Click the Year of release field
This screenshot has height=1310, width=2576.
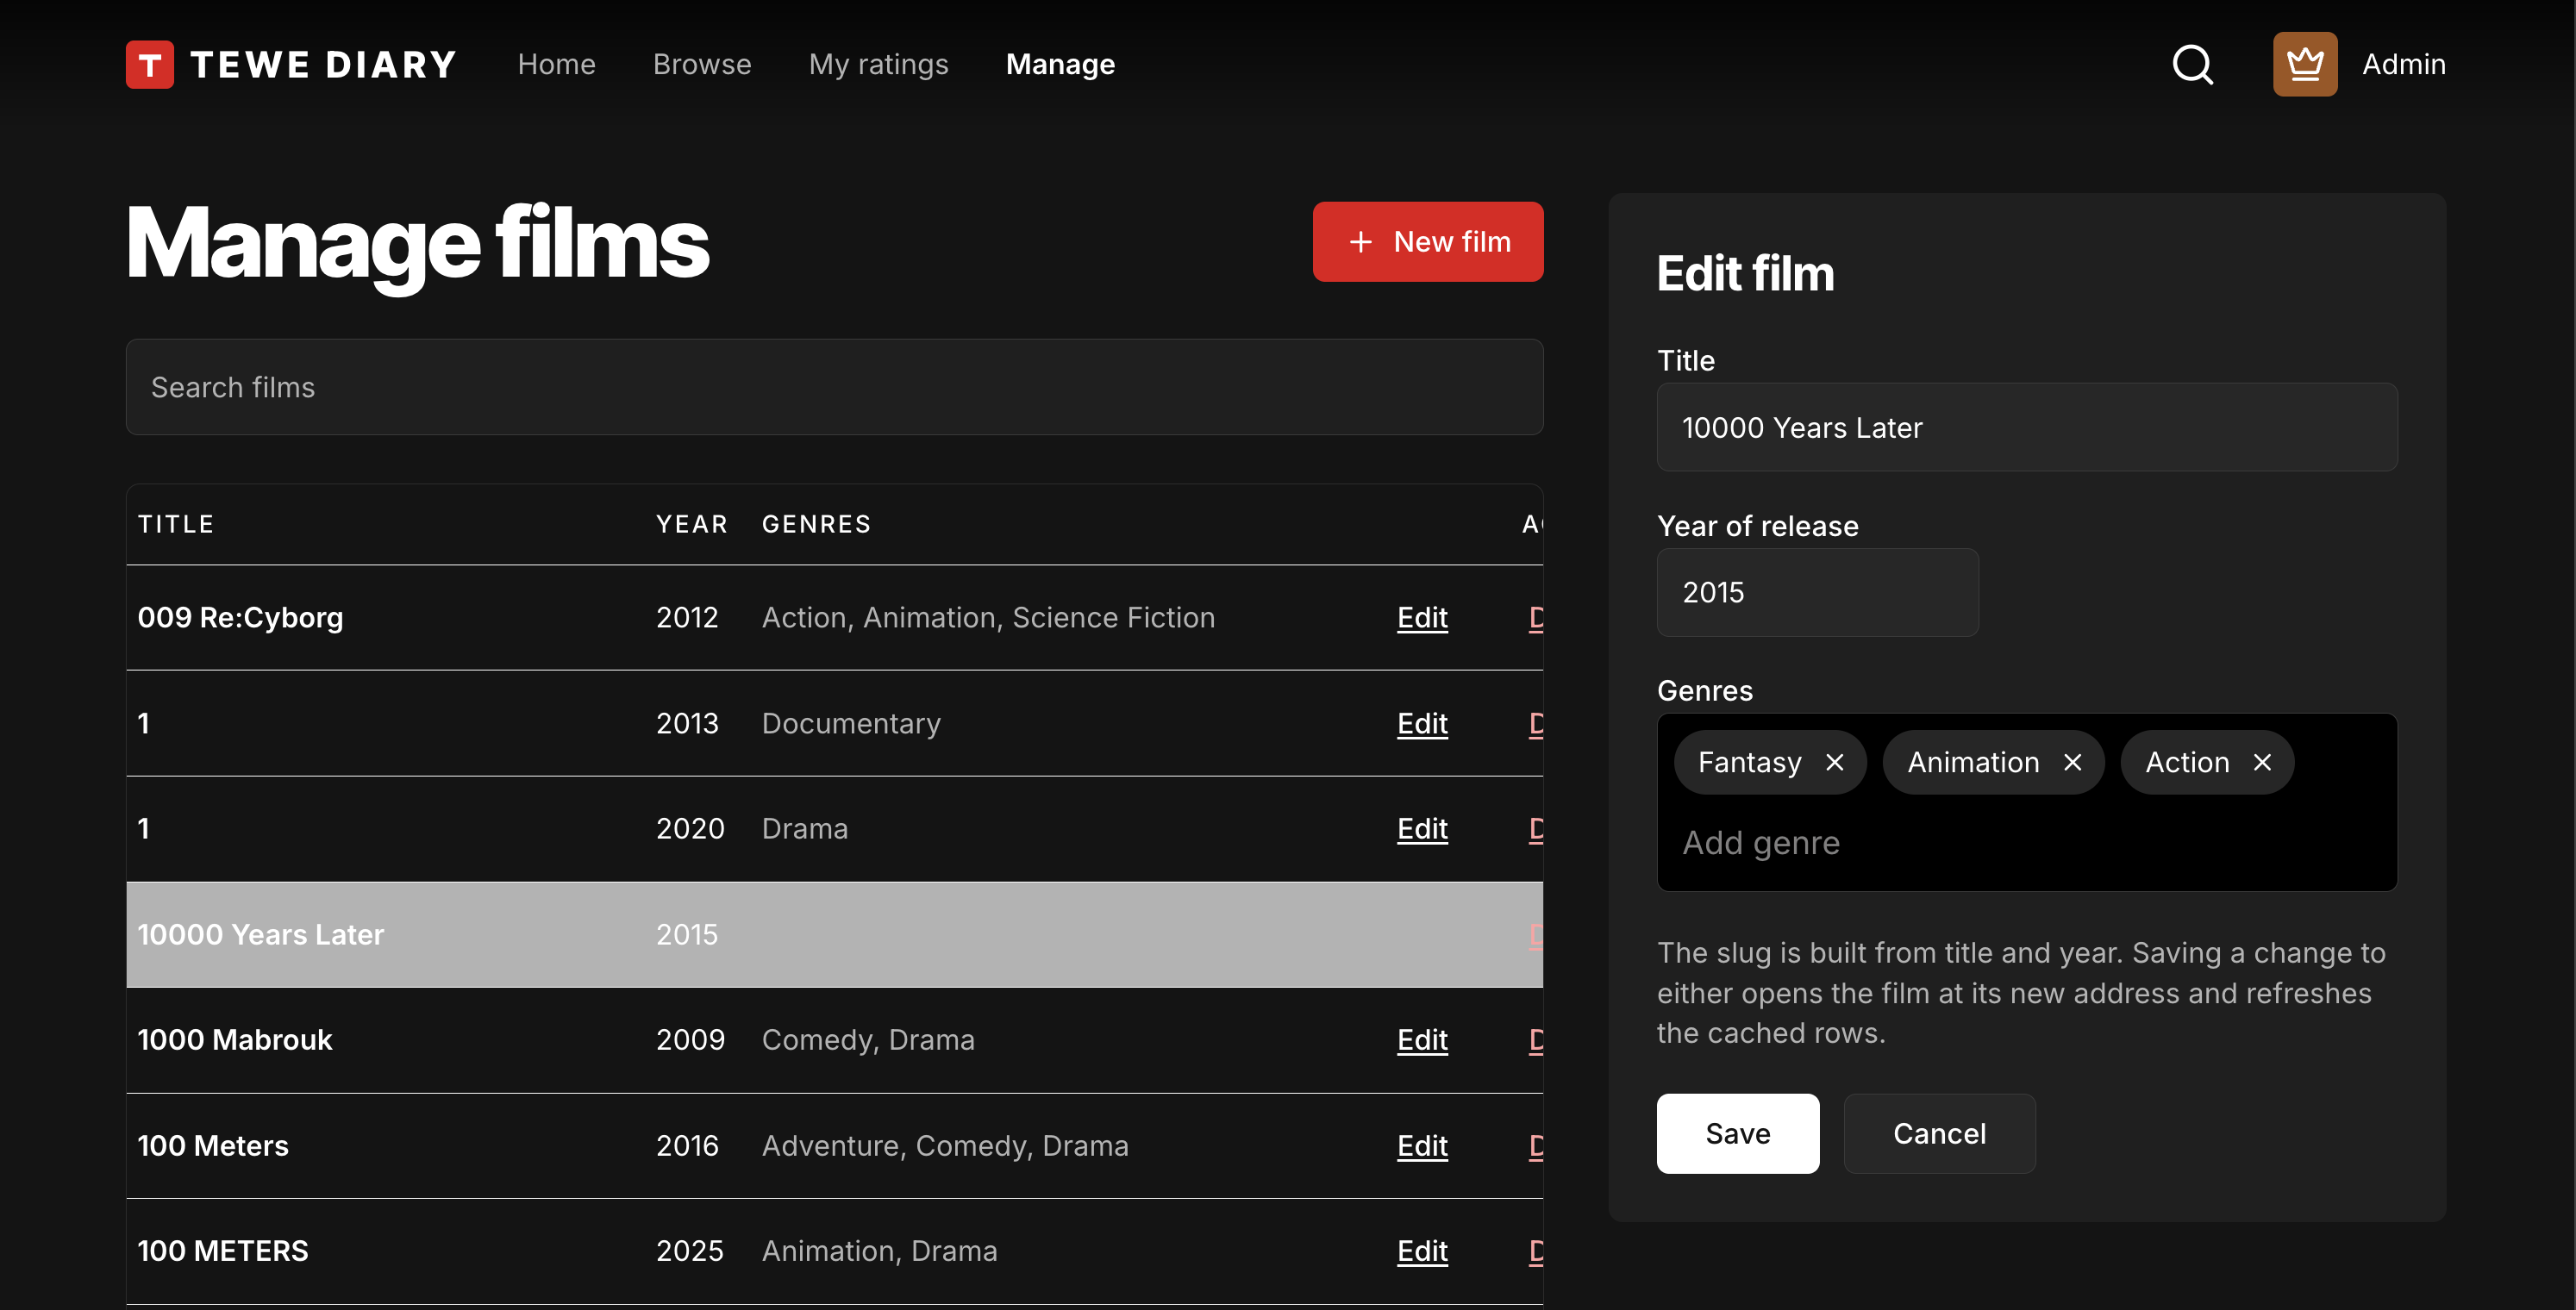pyautogui.click(x=1817, y=592)
